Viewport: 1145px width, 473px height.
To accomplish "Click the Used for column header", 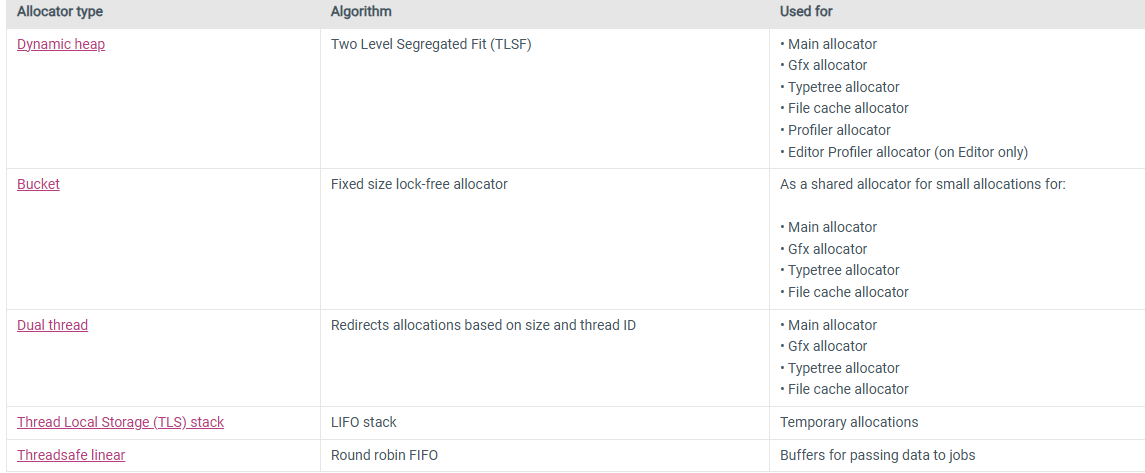I will tap(806, 12).
